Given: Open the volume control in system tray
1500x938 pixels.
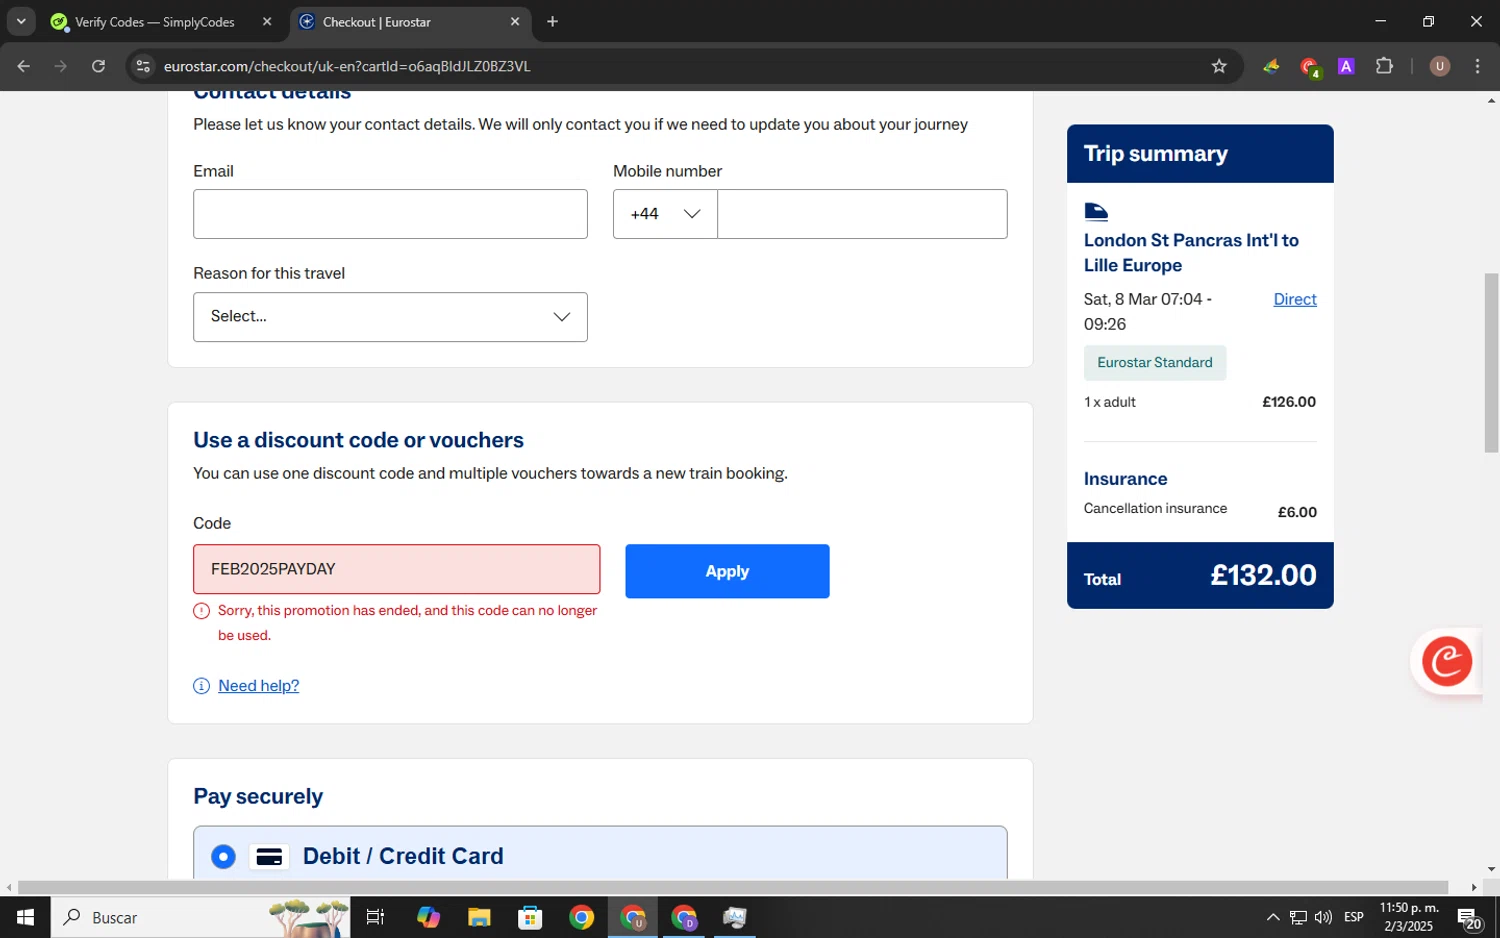Looking at the screenshot, I should pyautogui.click(x=1323, y=917).
